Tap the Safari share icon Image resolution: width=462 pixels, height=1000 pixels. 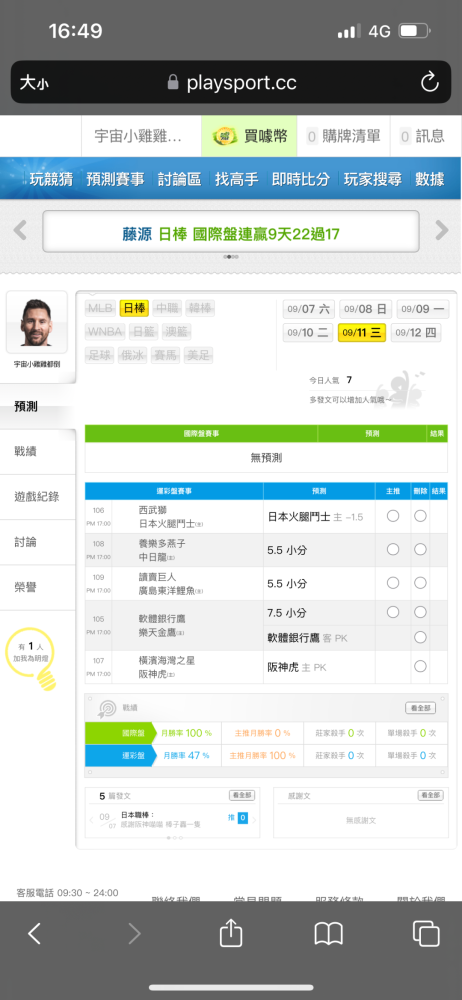pos(230,933)
